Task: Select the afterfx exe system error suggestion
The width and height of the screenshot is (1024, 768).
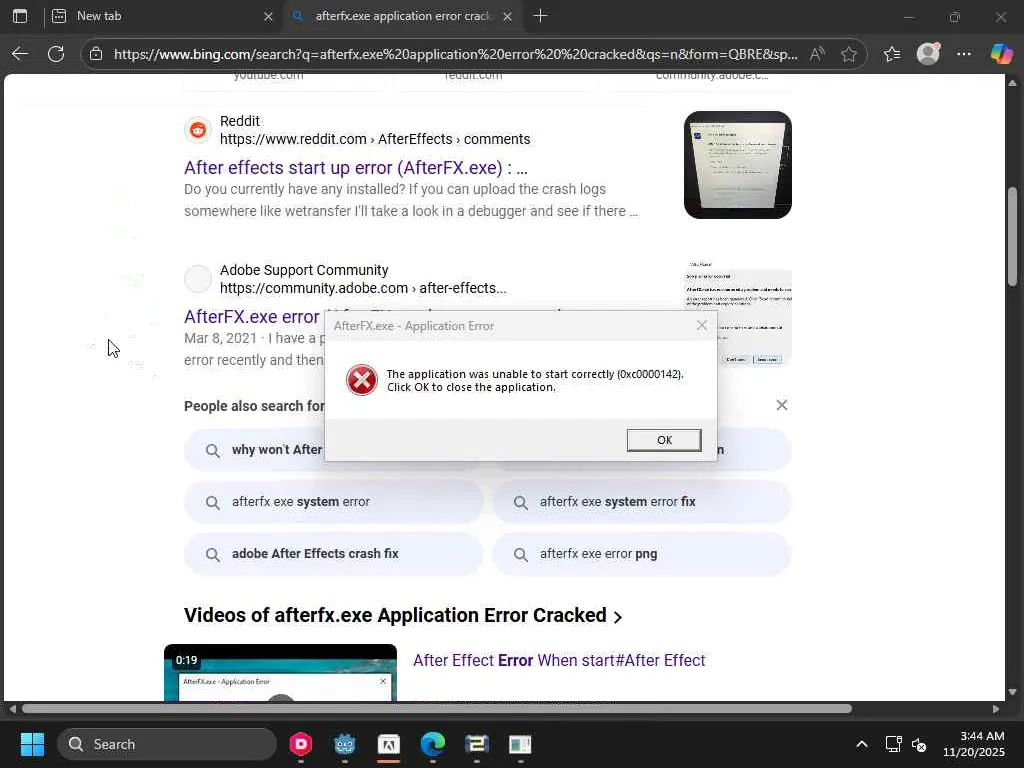Action: point(334,502)
